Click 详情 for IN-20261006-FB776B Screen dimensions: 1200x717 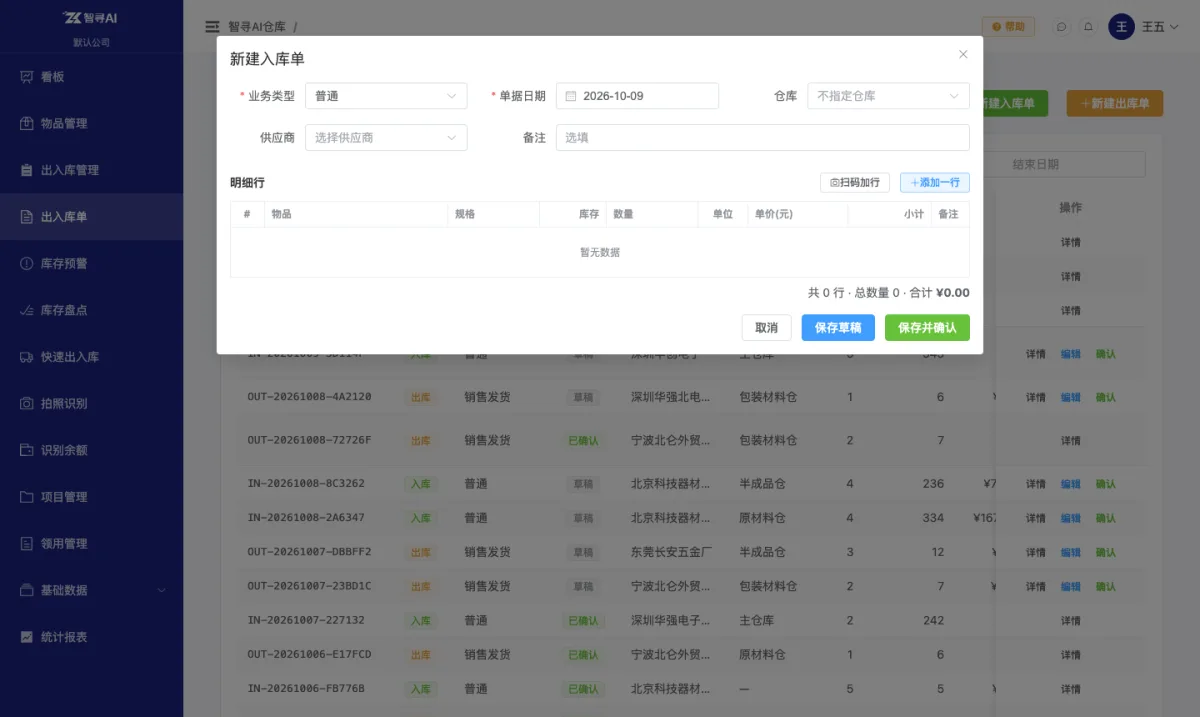coord(1071,689)
